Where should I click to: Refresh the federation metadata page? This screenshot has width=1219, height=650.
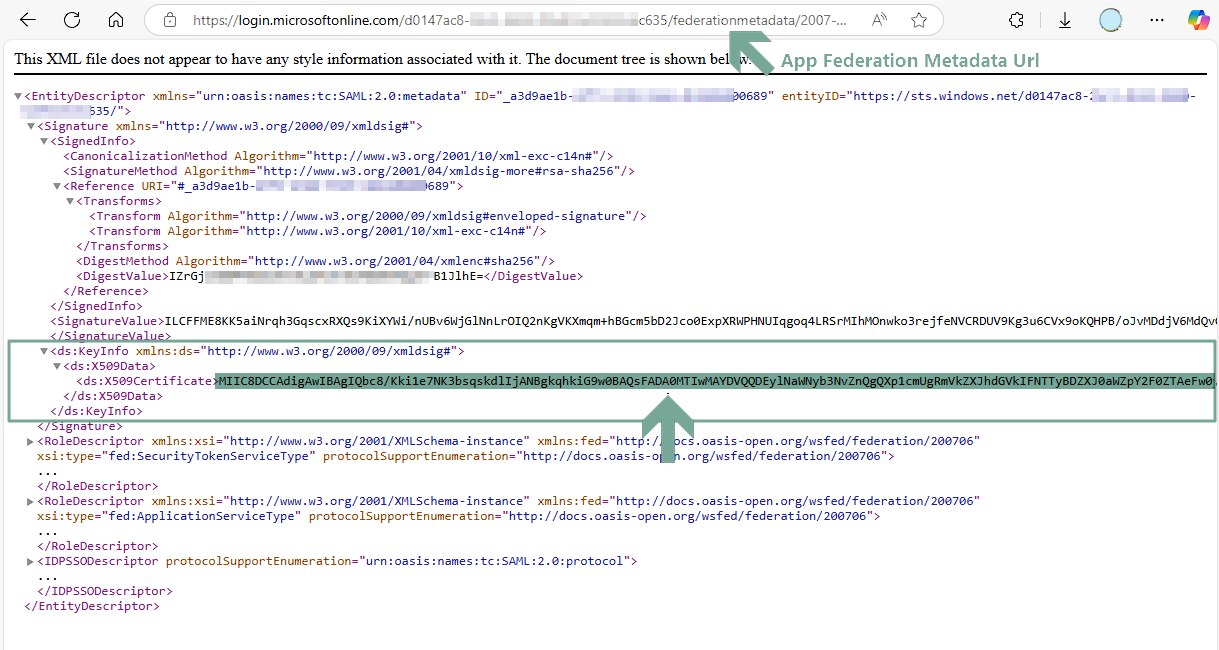[x=72, y=20]
